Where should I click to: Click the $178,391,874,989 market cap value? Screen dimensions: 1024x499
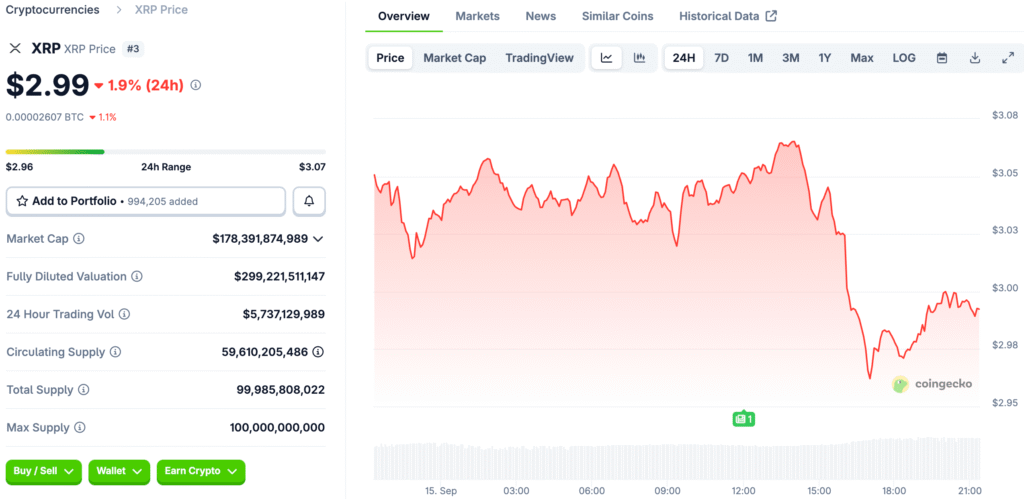pos(260,239)
